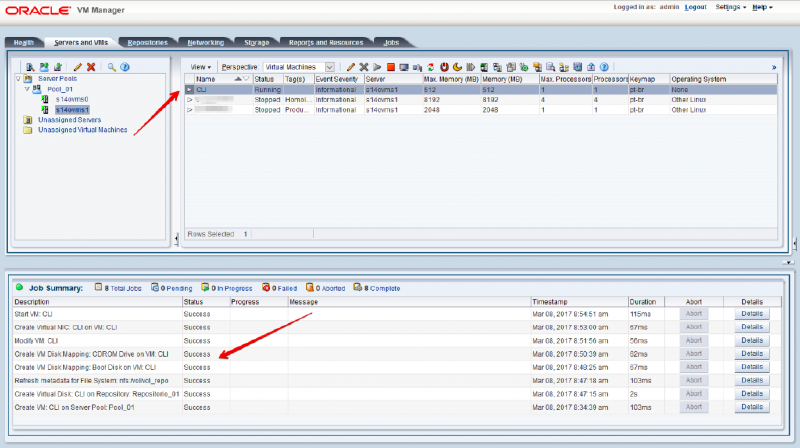Open the View menu in VM toolbar
This screenshot has width=800, height=448.
pos(201,66)
